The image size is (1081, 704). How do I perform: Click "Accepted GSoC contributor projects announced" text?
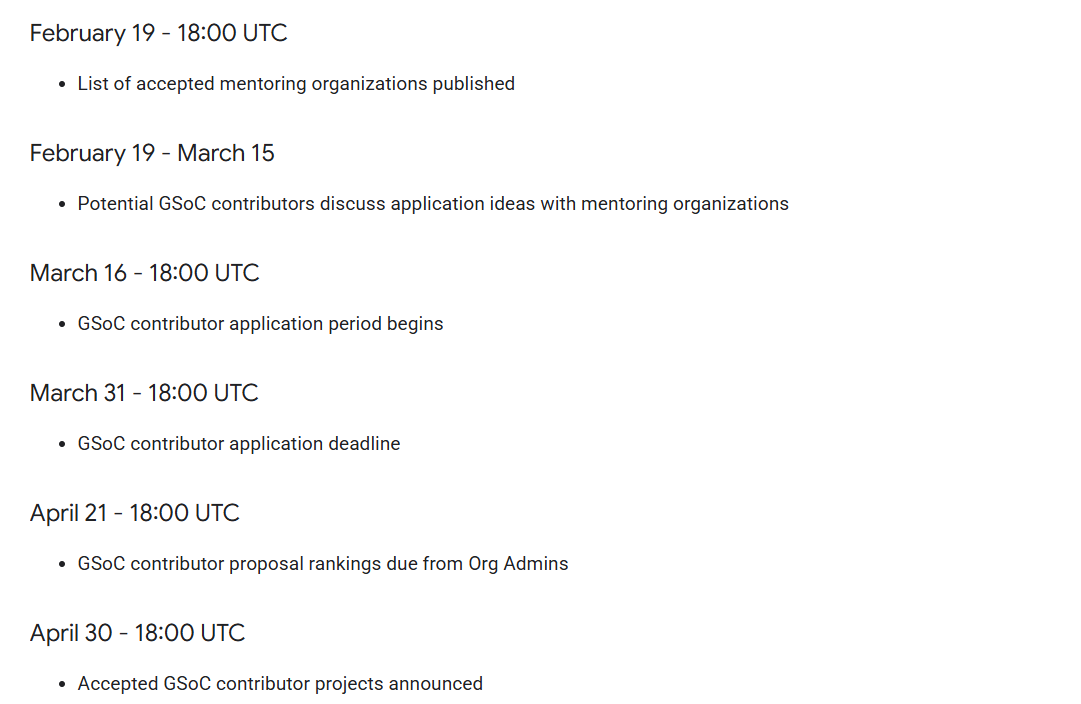[x=280, y=684]
